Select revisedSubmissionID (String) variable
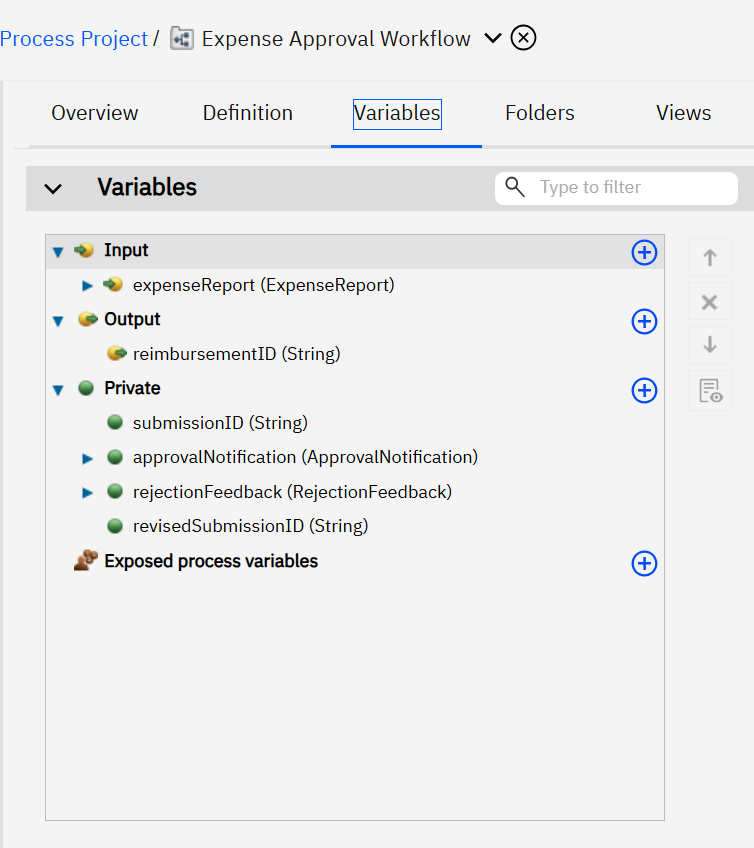 pyautogui.click(x=250, y=526)
